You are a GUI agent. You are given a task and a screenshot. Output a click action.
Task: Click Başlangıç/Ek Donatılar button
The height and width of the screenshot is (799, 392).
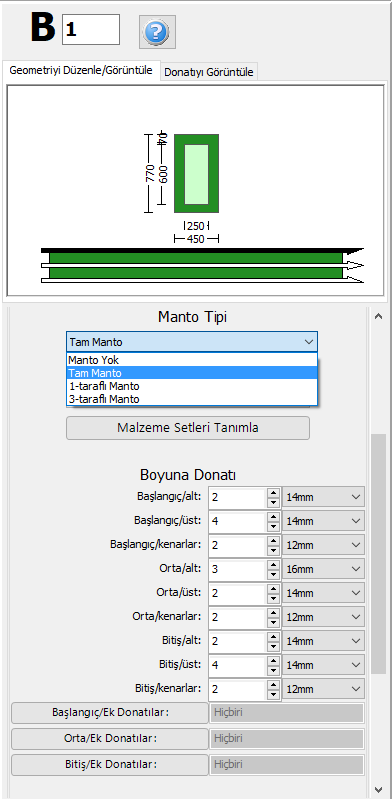point(110,712)
